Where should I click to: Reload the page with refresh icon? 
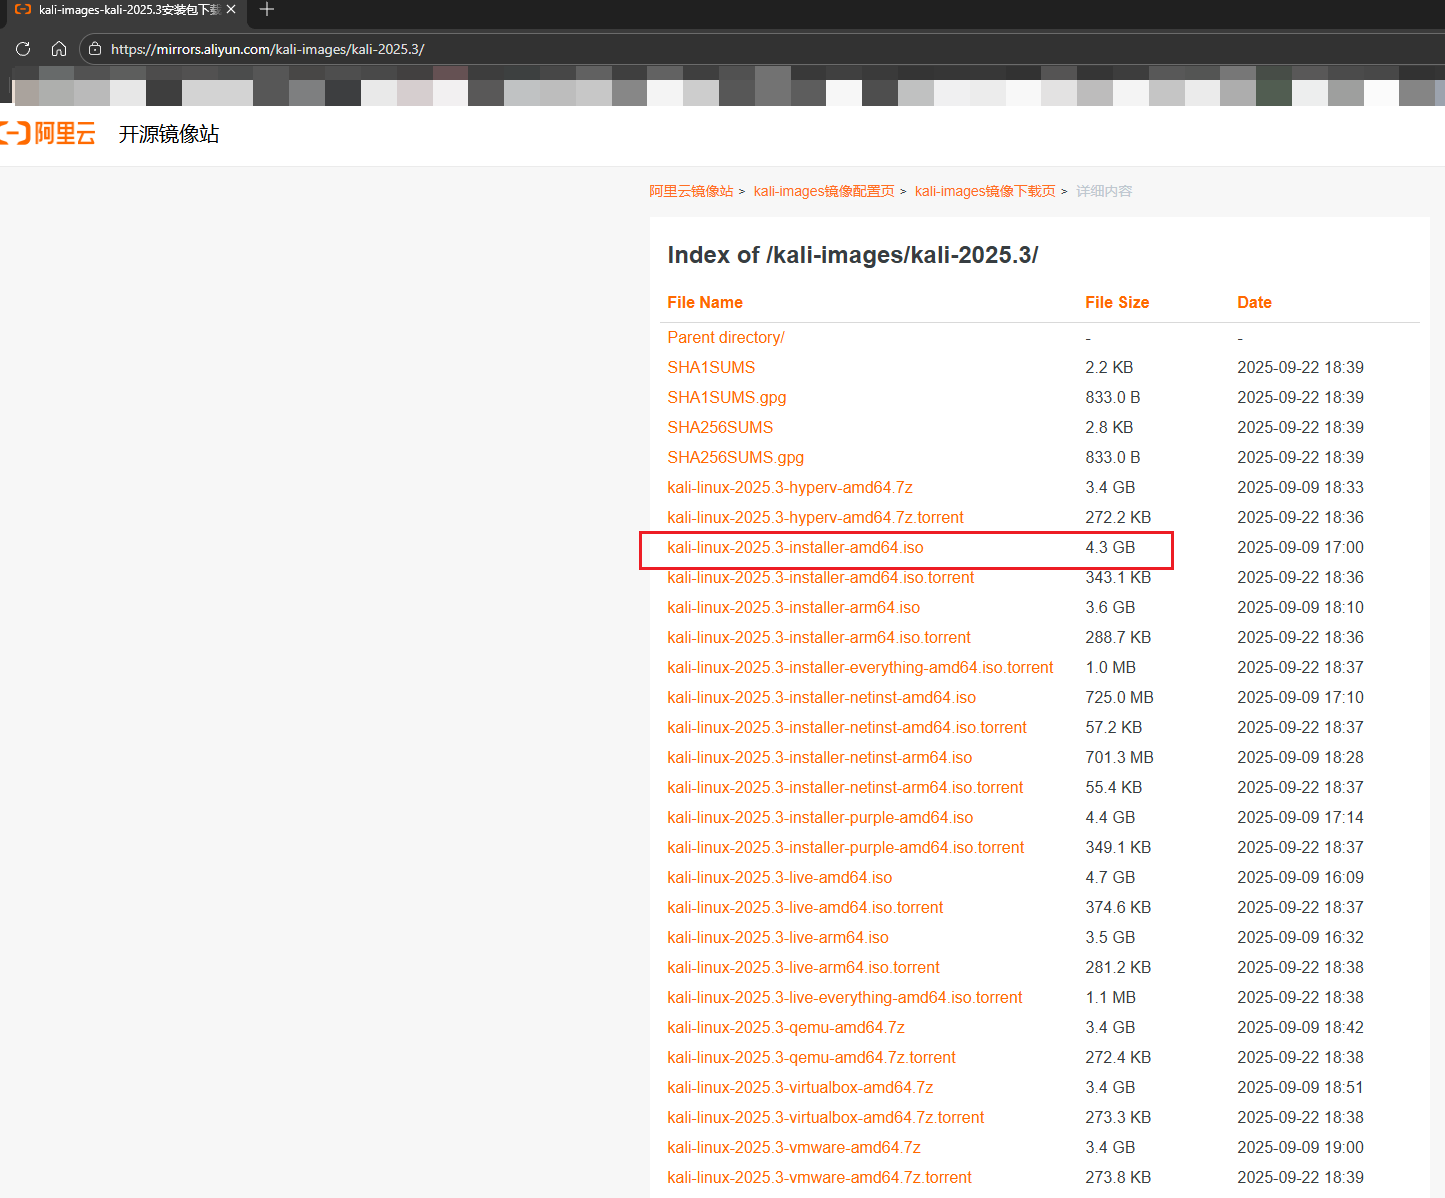[23, 48]
